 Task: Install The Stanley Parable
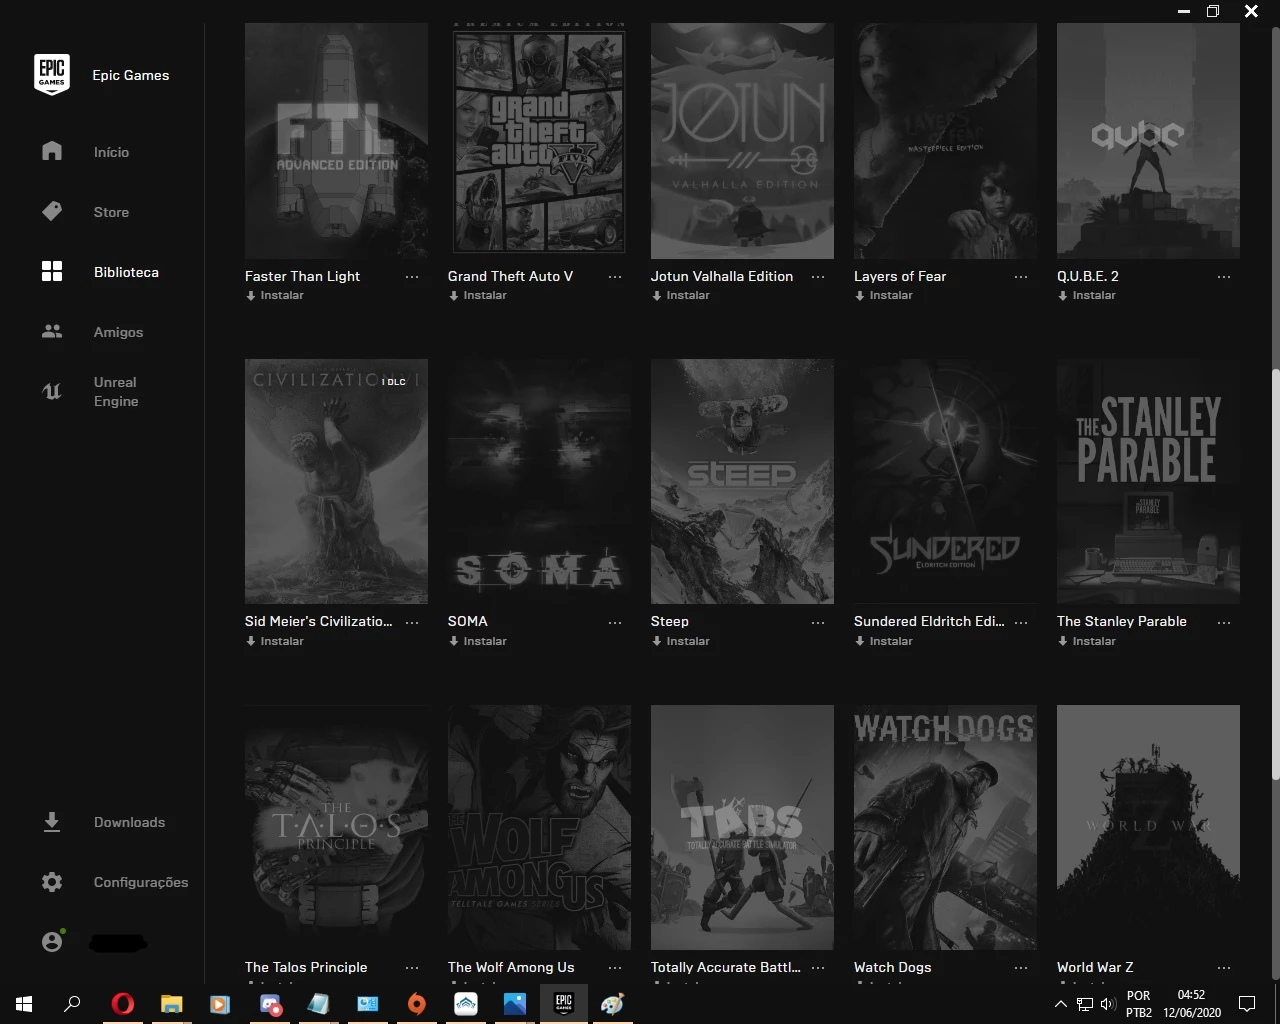1087,641
